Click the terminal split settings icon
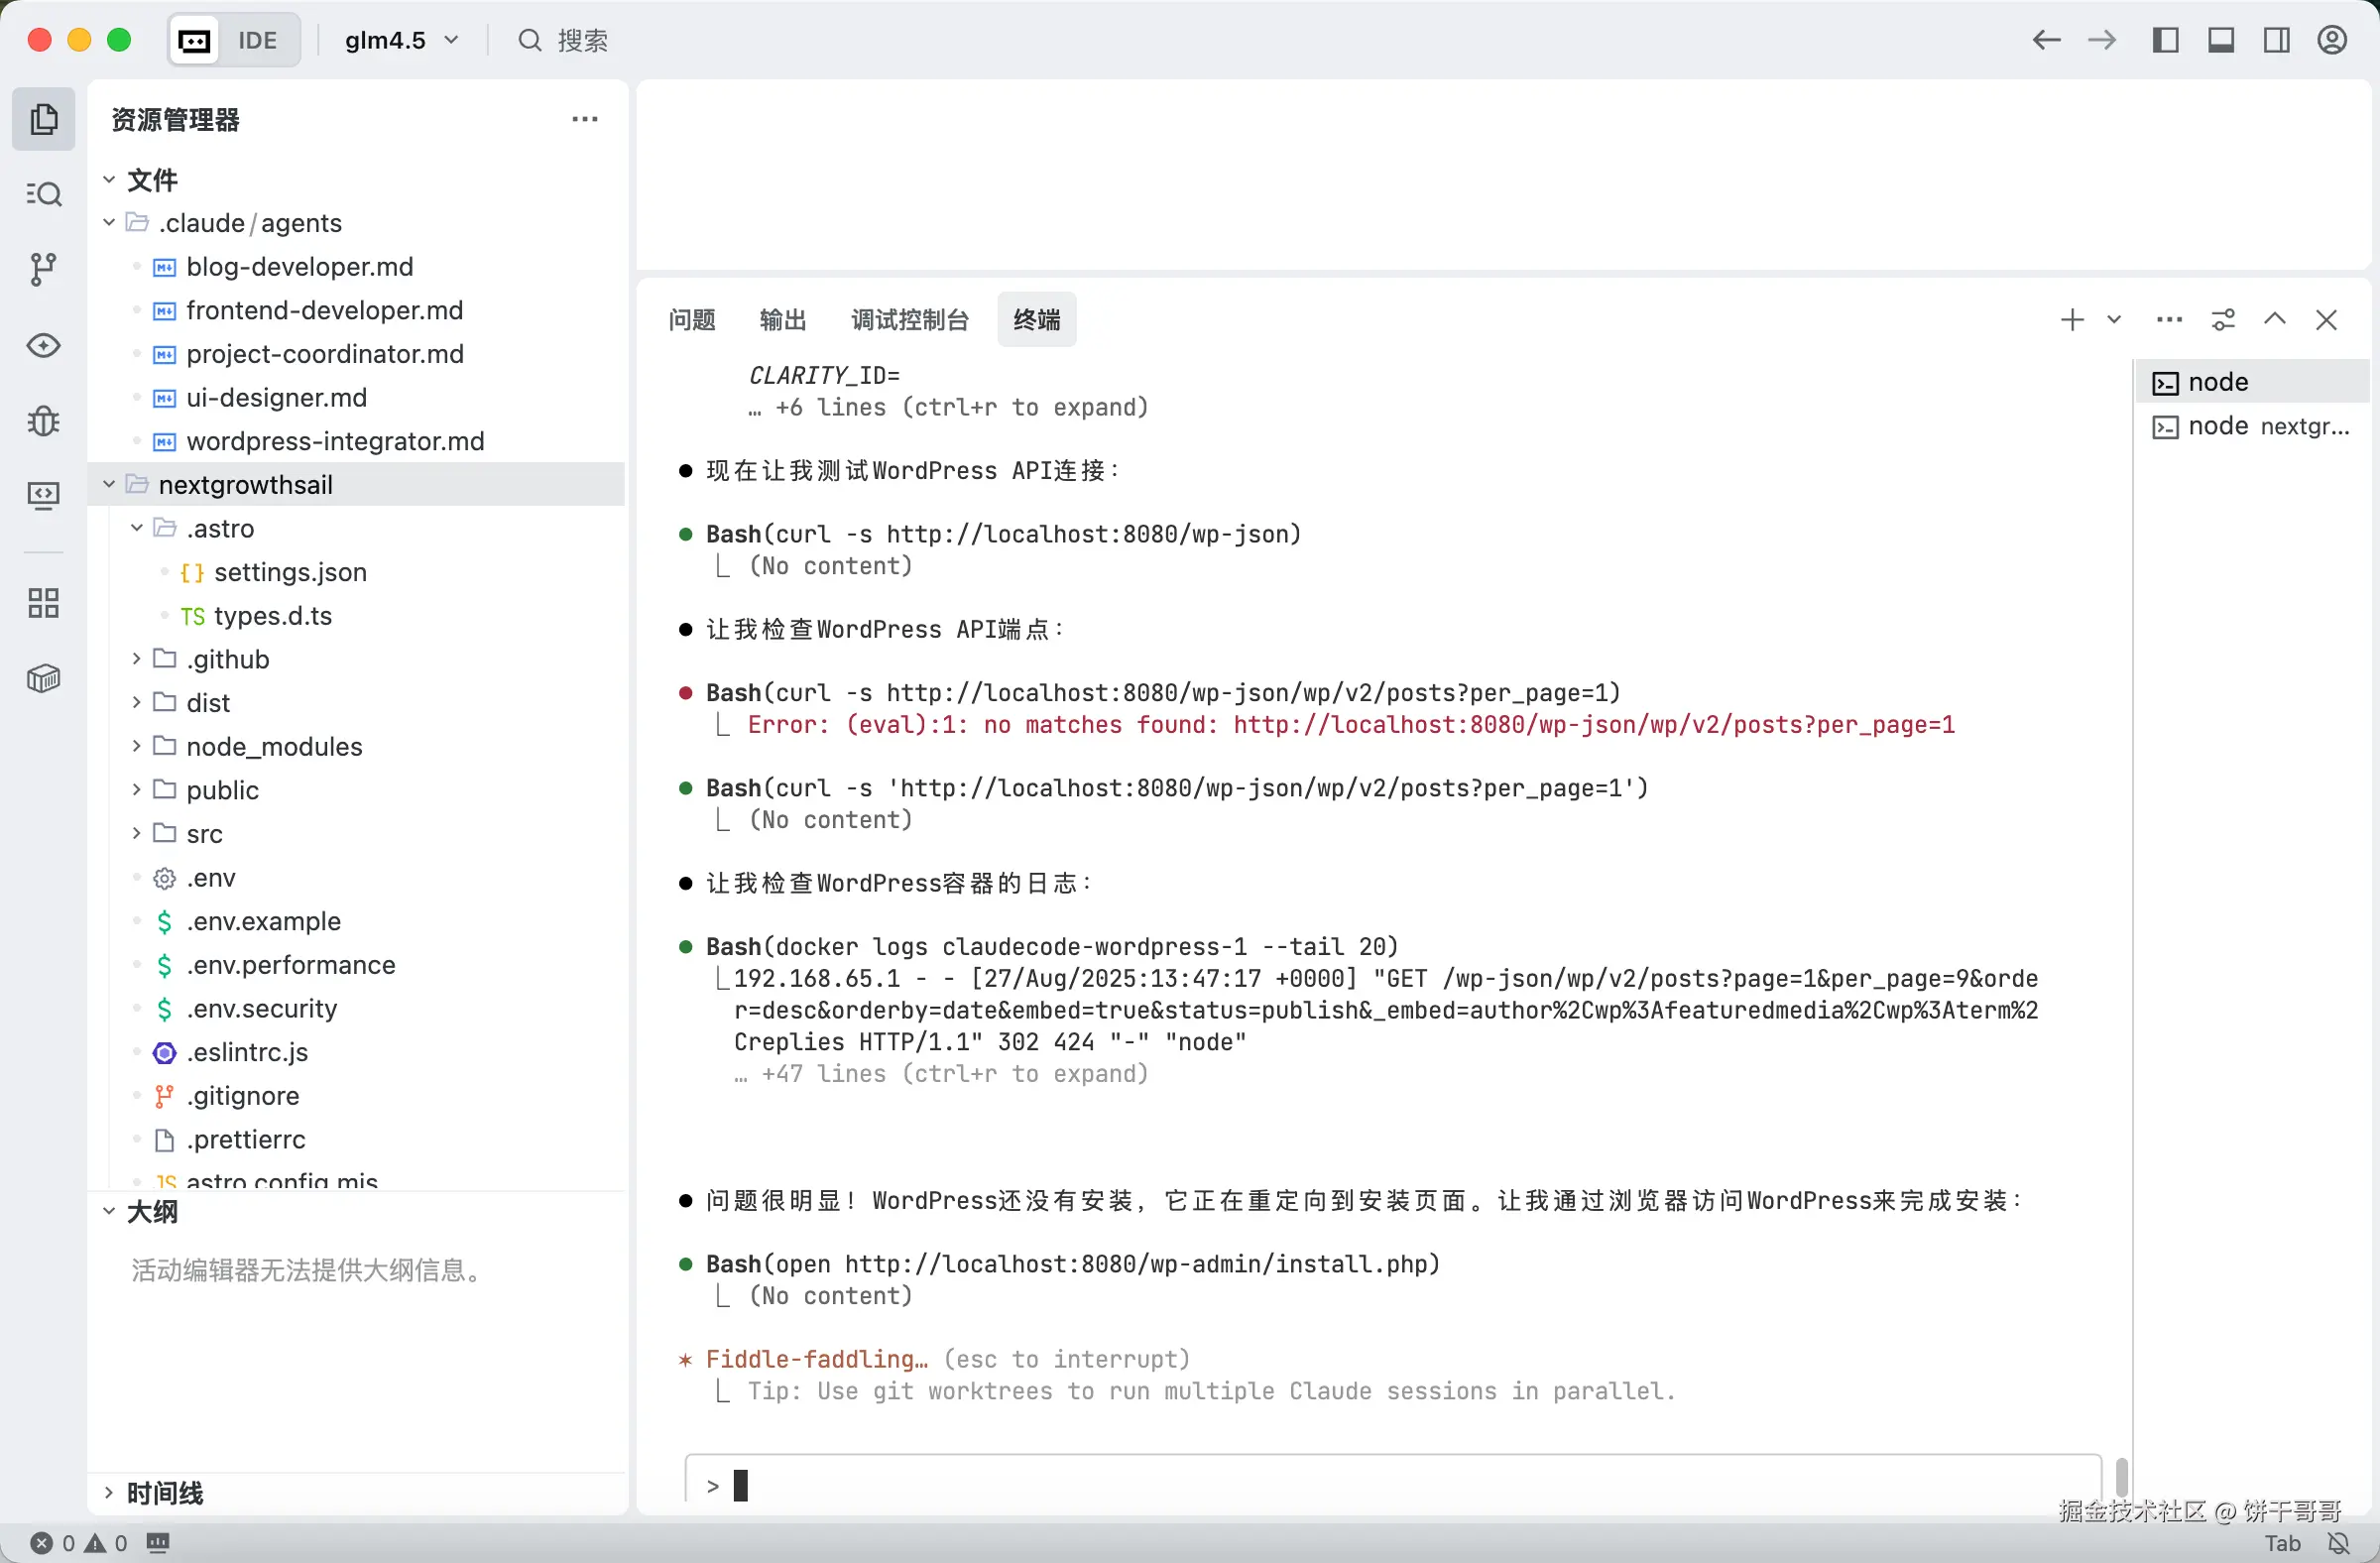Screen dimensions: 2380x1563 2222,320
